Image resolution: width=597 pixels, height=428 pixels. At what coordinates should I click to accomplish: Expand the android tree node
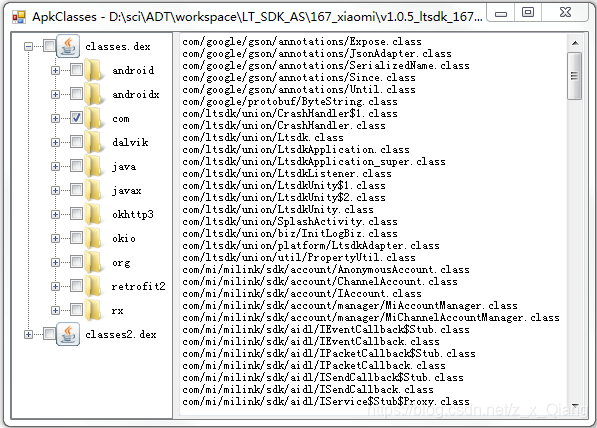(55, 70)
